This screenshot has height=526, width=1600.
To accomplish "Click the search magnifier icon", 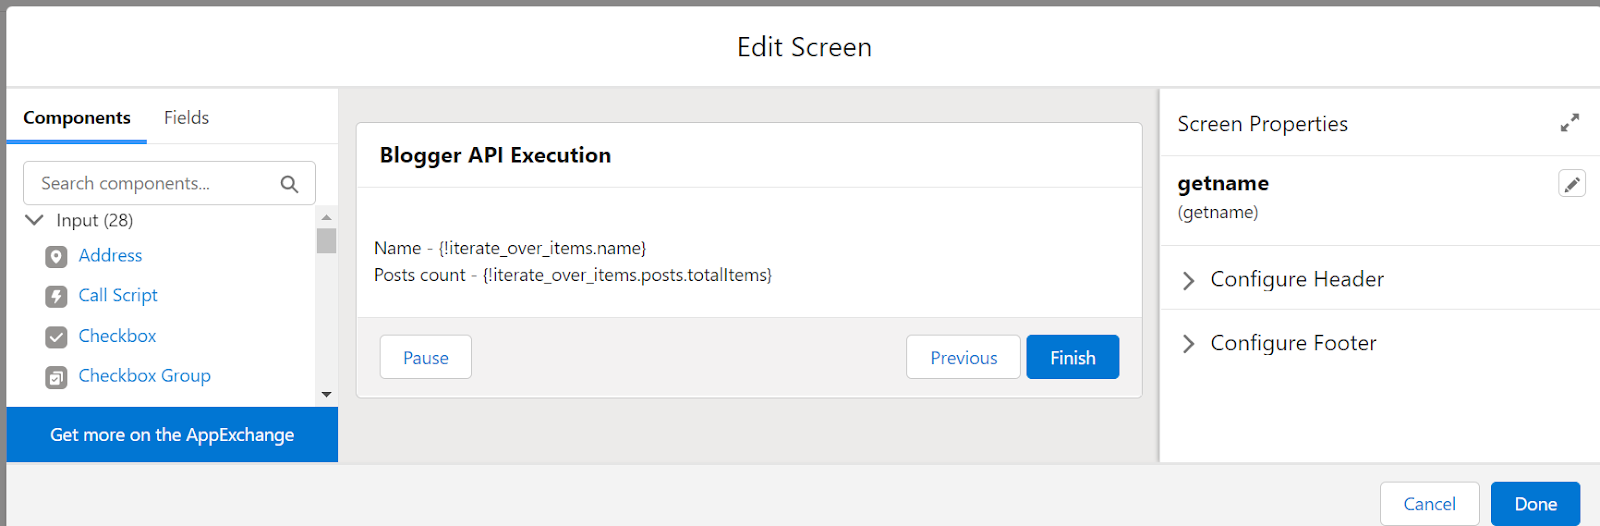I will (289, 184).
